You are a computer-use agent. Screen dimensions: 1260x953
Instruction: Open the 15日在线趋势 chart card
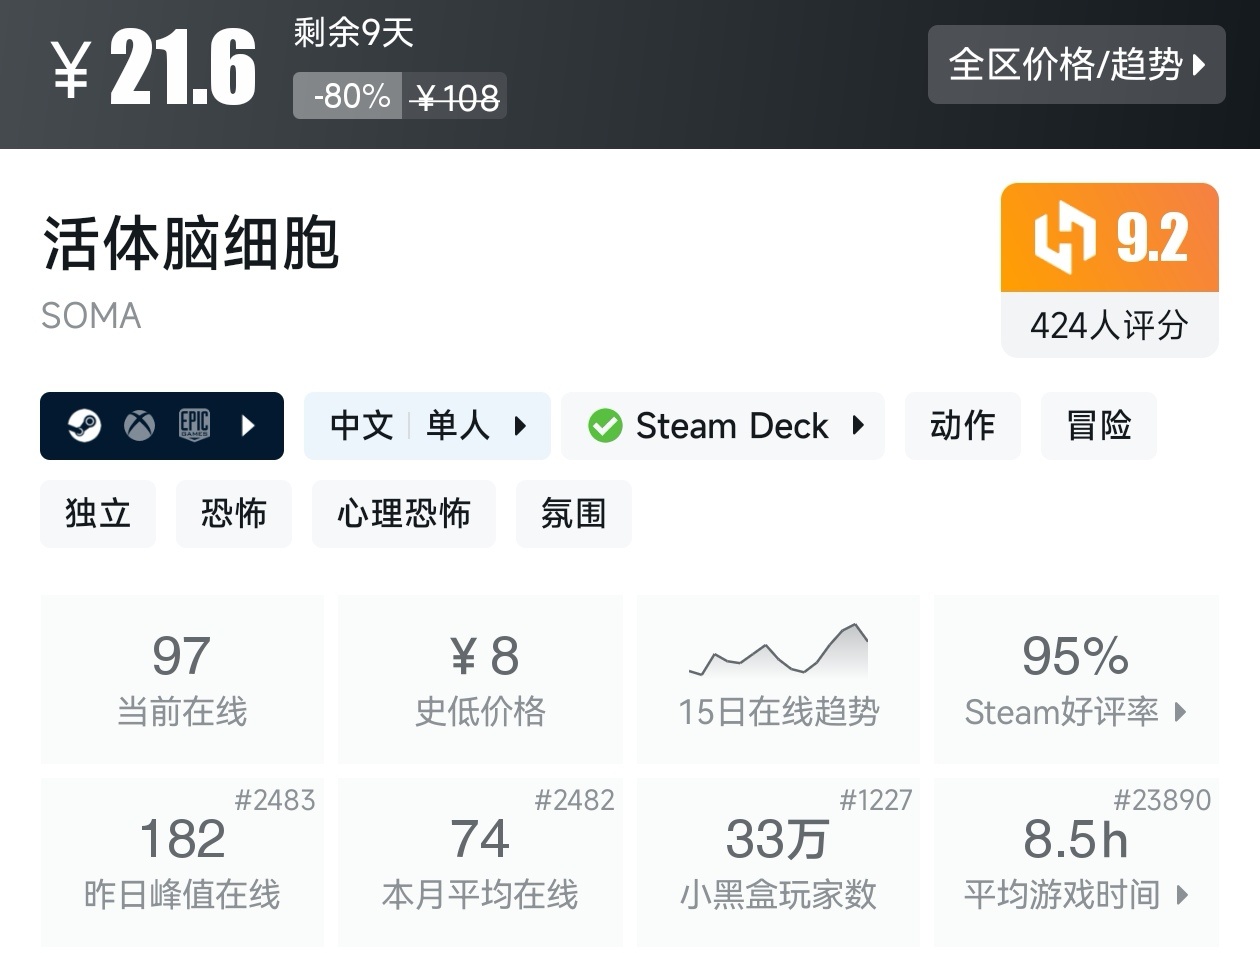(x=778, y=679)
